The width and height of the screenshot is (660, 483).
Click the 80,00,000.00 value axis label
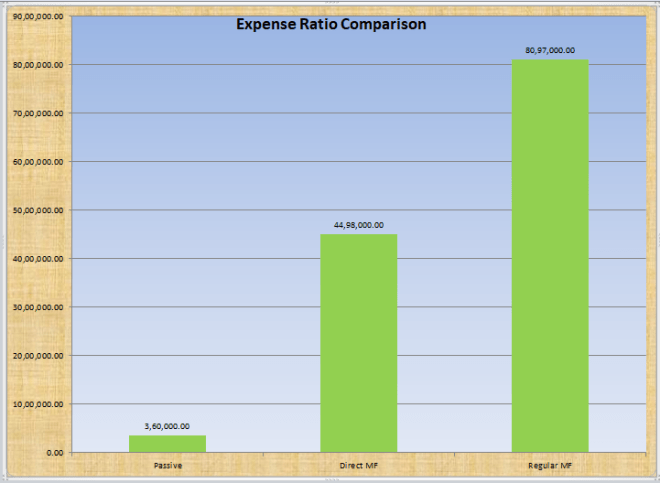(x=39, y=65)
